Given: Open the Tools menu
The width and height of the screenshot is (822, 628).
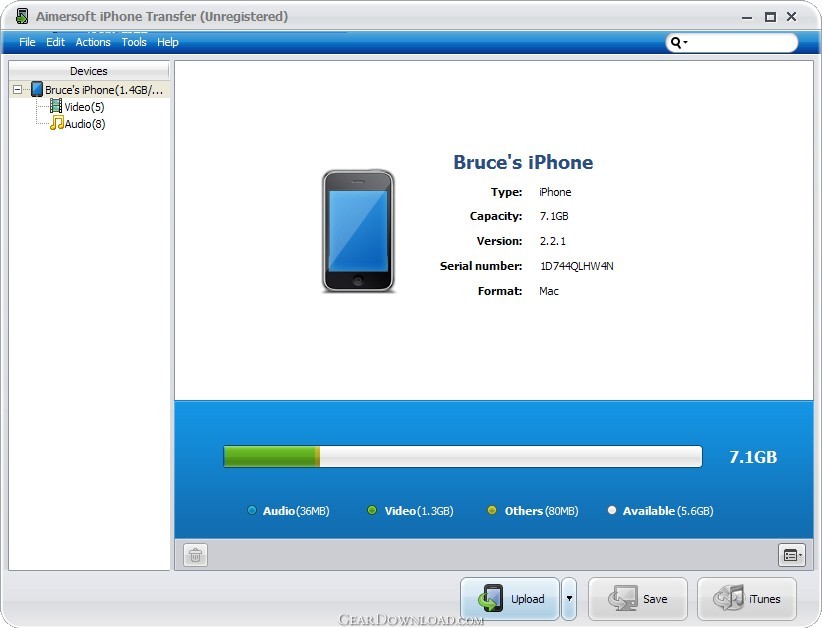Looking at the screenshot, I should coord(134,42).
